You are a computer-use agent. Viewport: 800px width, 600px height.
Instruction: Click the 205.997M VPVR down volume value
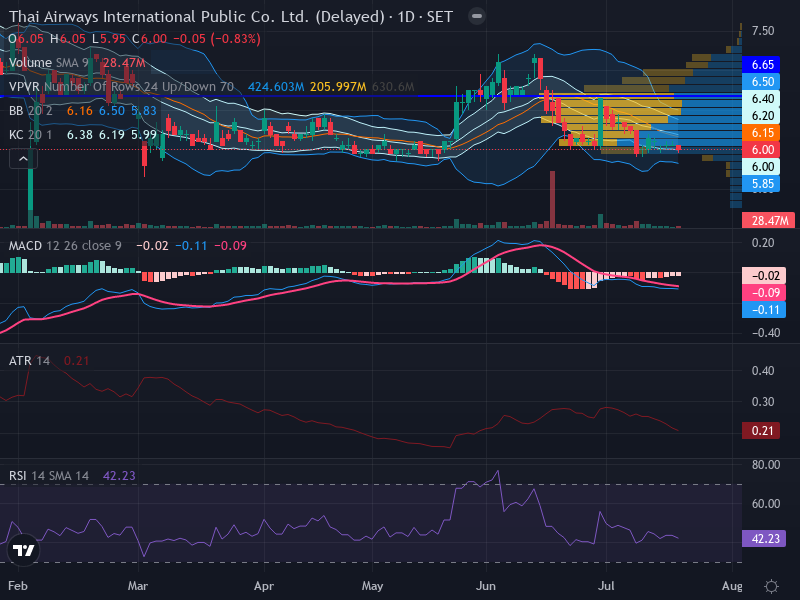tap(338, 87)
